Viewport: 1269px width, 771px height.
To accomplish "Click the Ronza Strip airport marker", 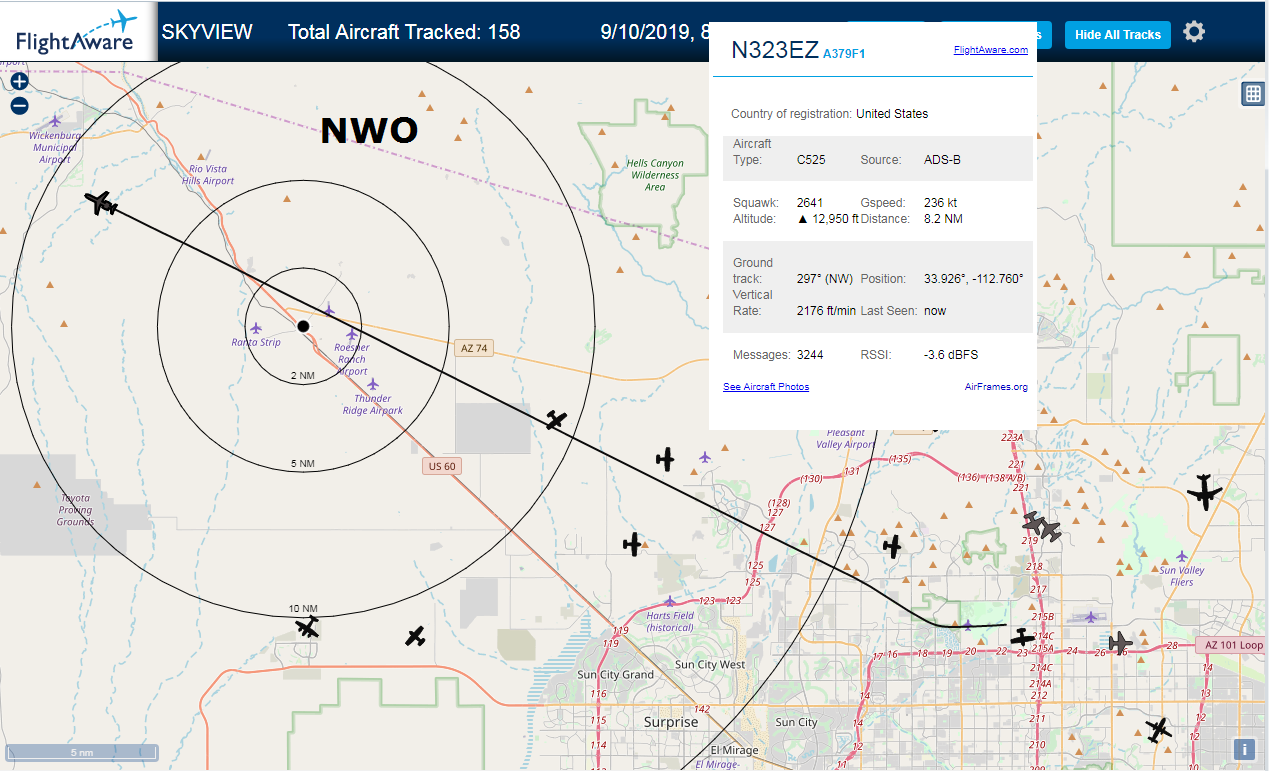I will tap(256, 328).
